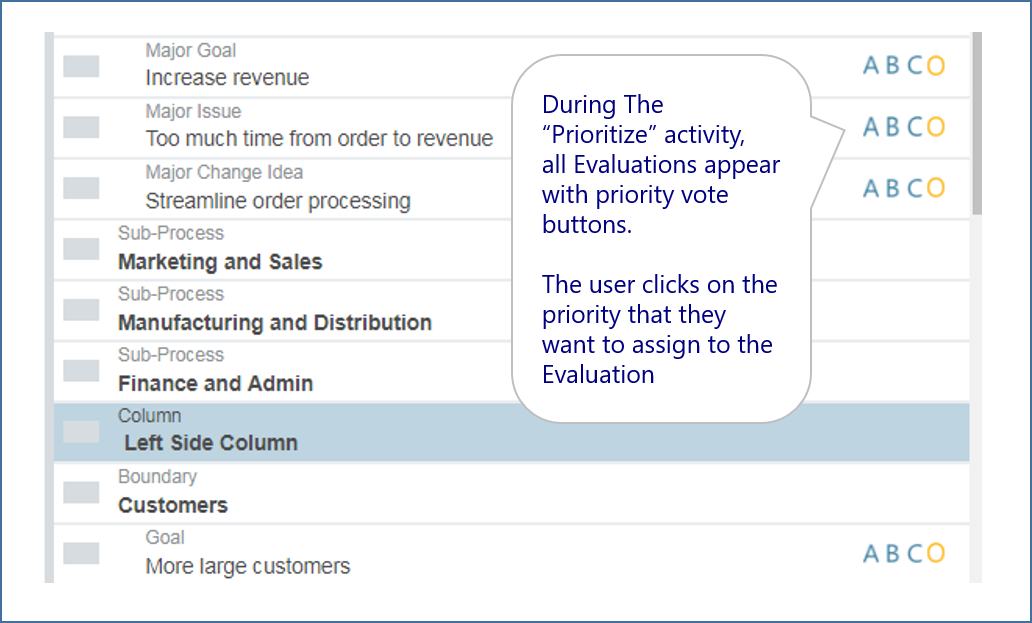Set priority O for Streamline order processing
This screenshot has width=1032, height=623.
tap(935, 188)
